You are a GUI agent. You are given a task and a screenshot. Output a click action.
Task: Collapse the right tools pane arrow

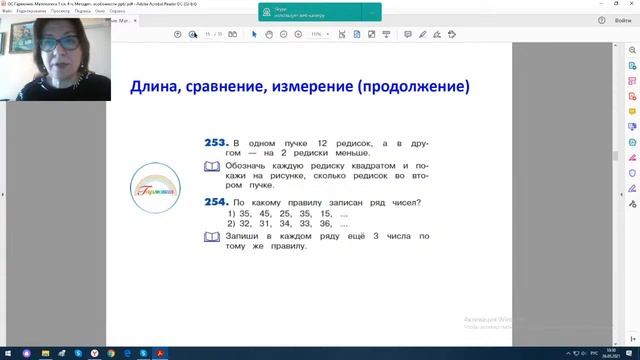tap(622, 195)
